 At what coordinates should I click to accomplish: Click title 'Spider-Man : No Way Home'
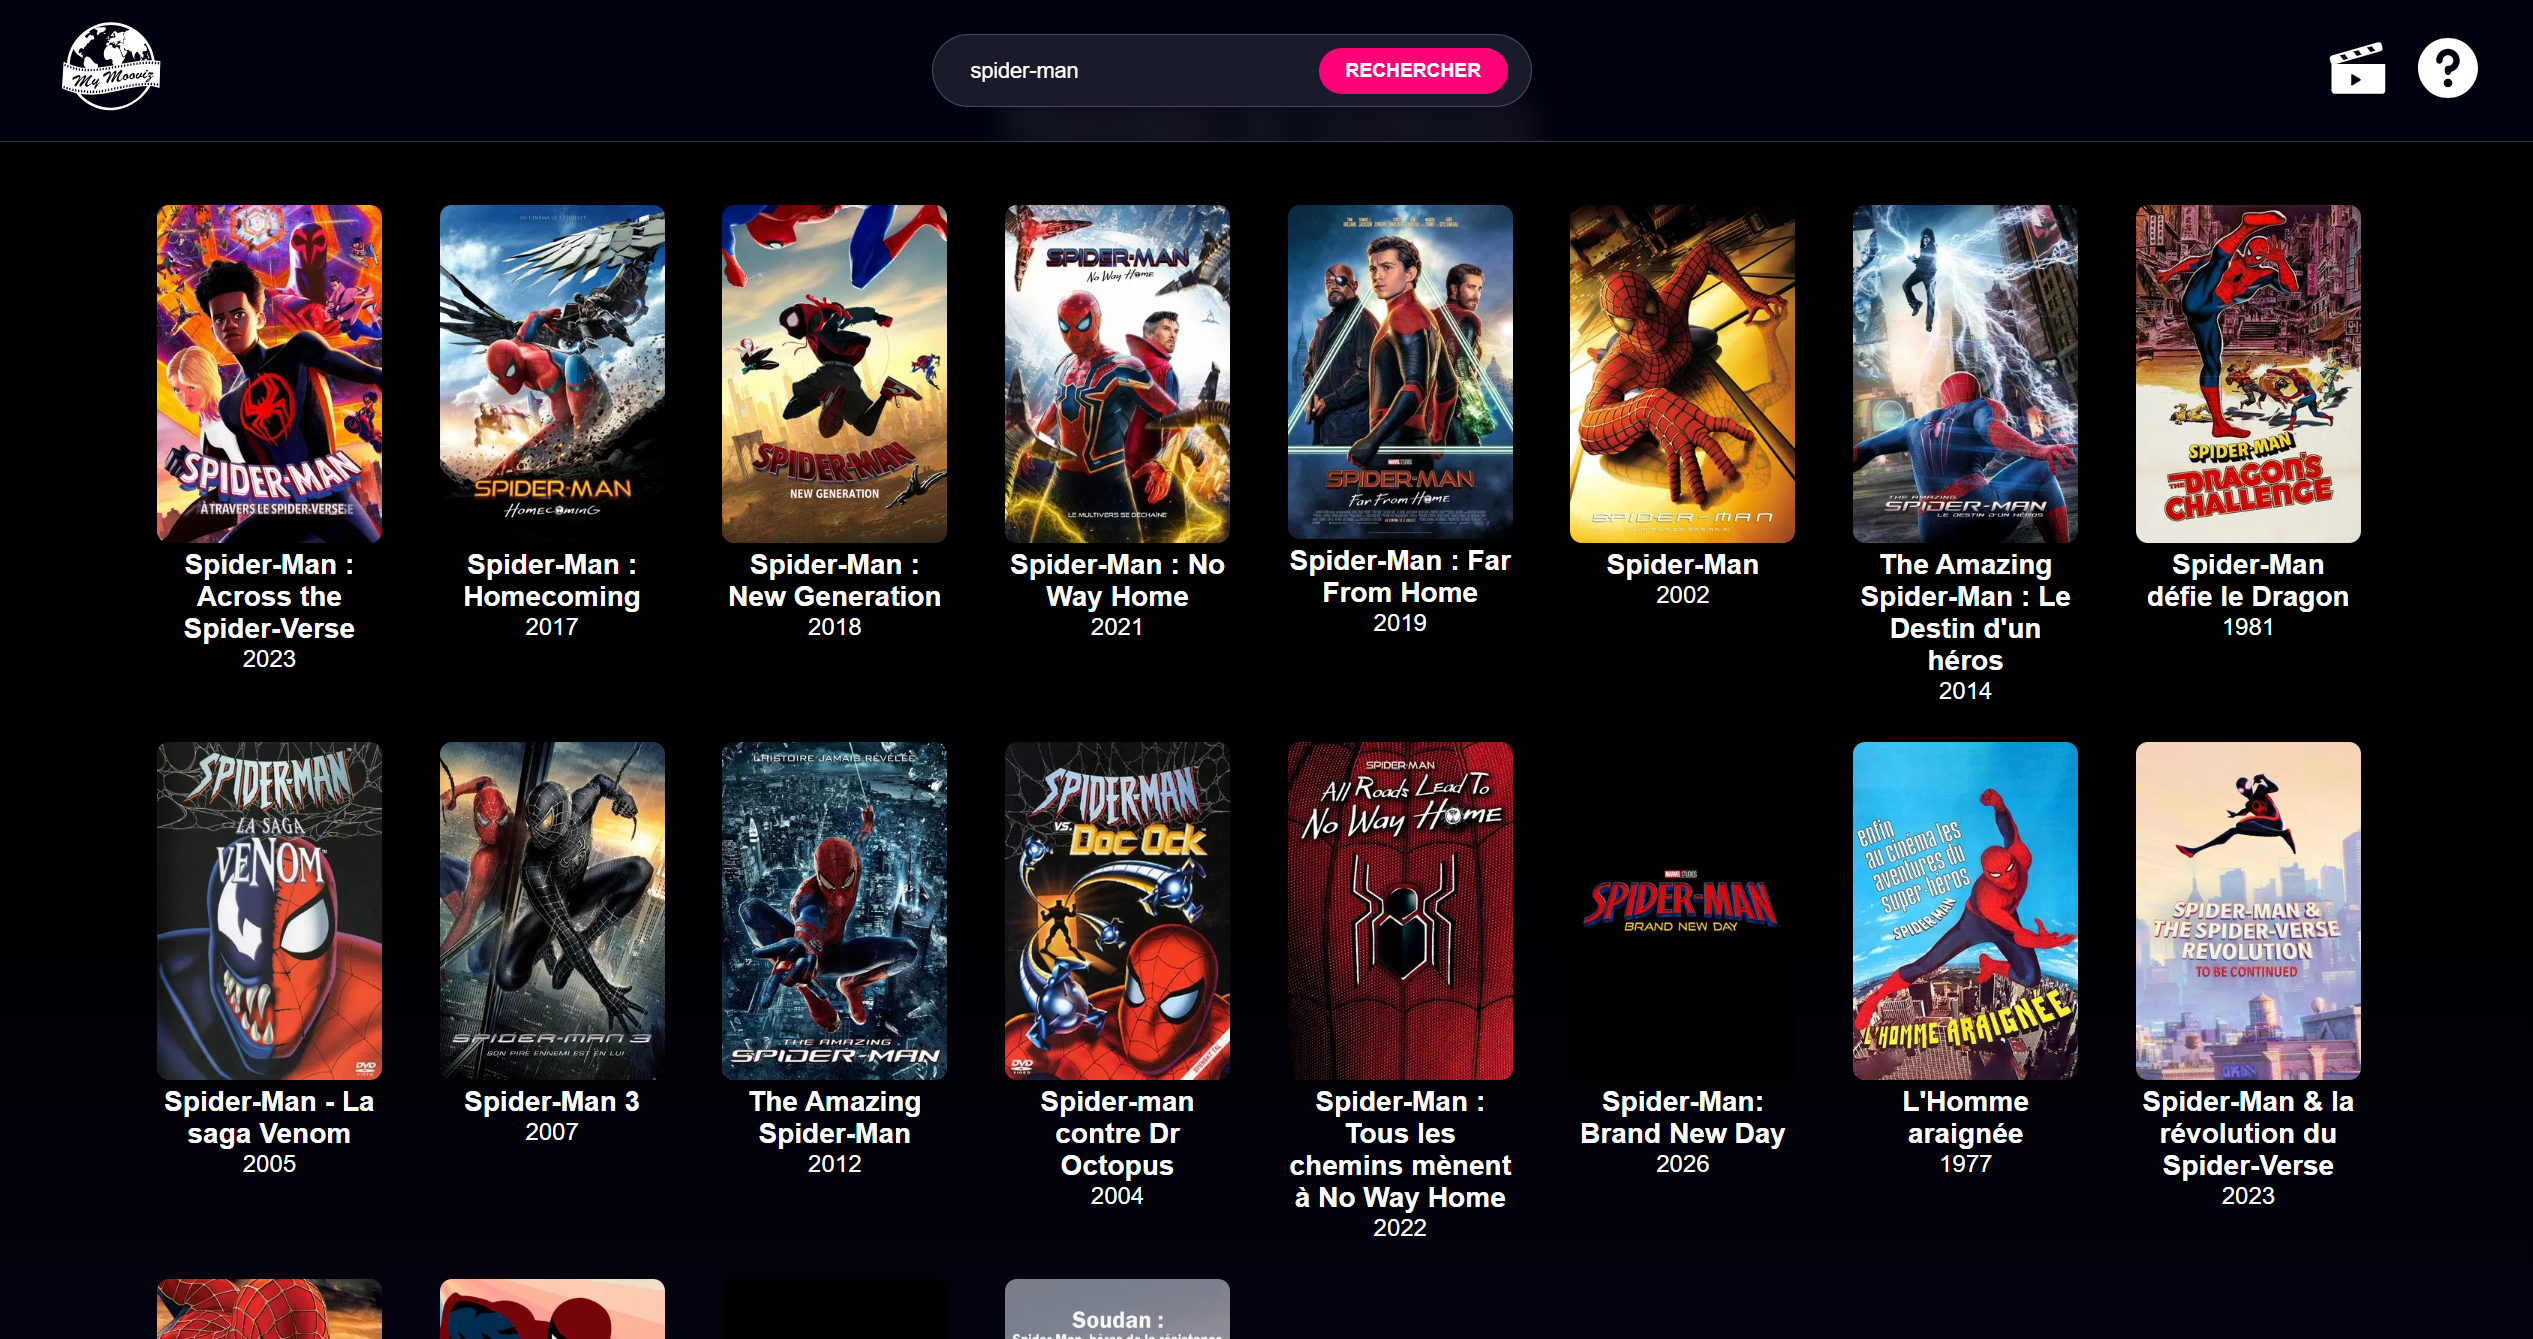point(1117,580)
